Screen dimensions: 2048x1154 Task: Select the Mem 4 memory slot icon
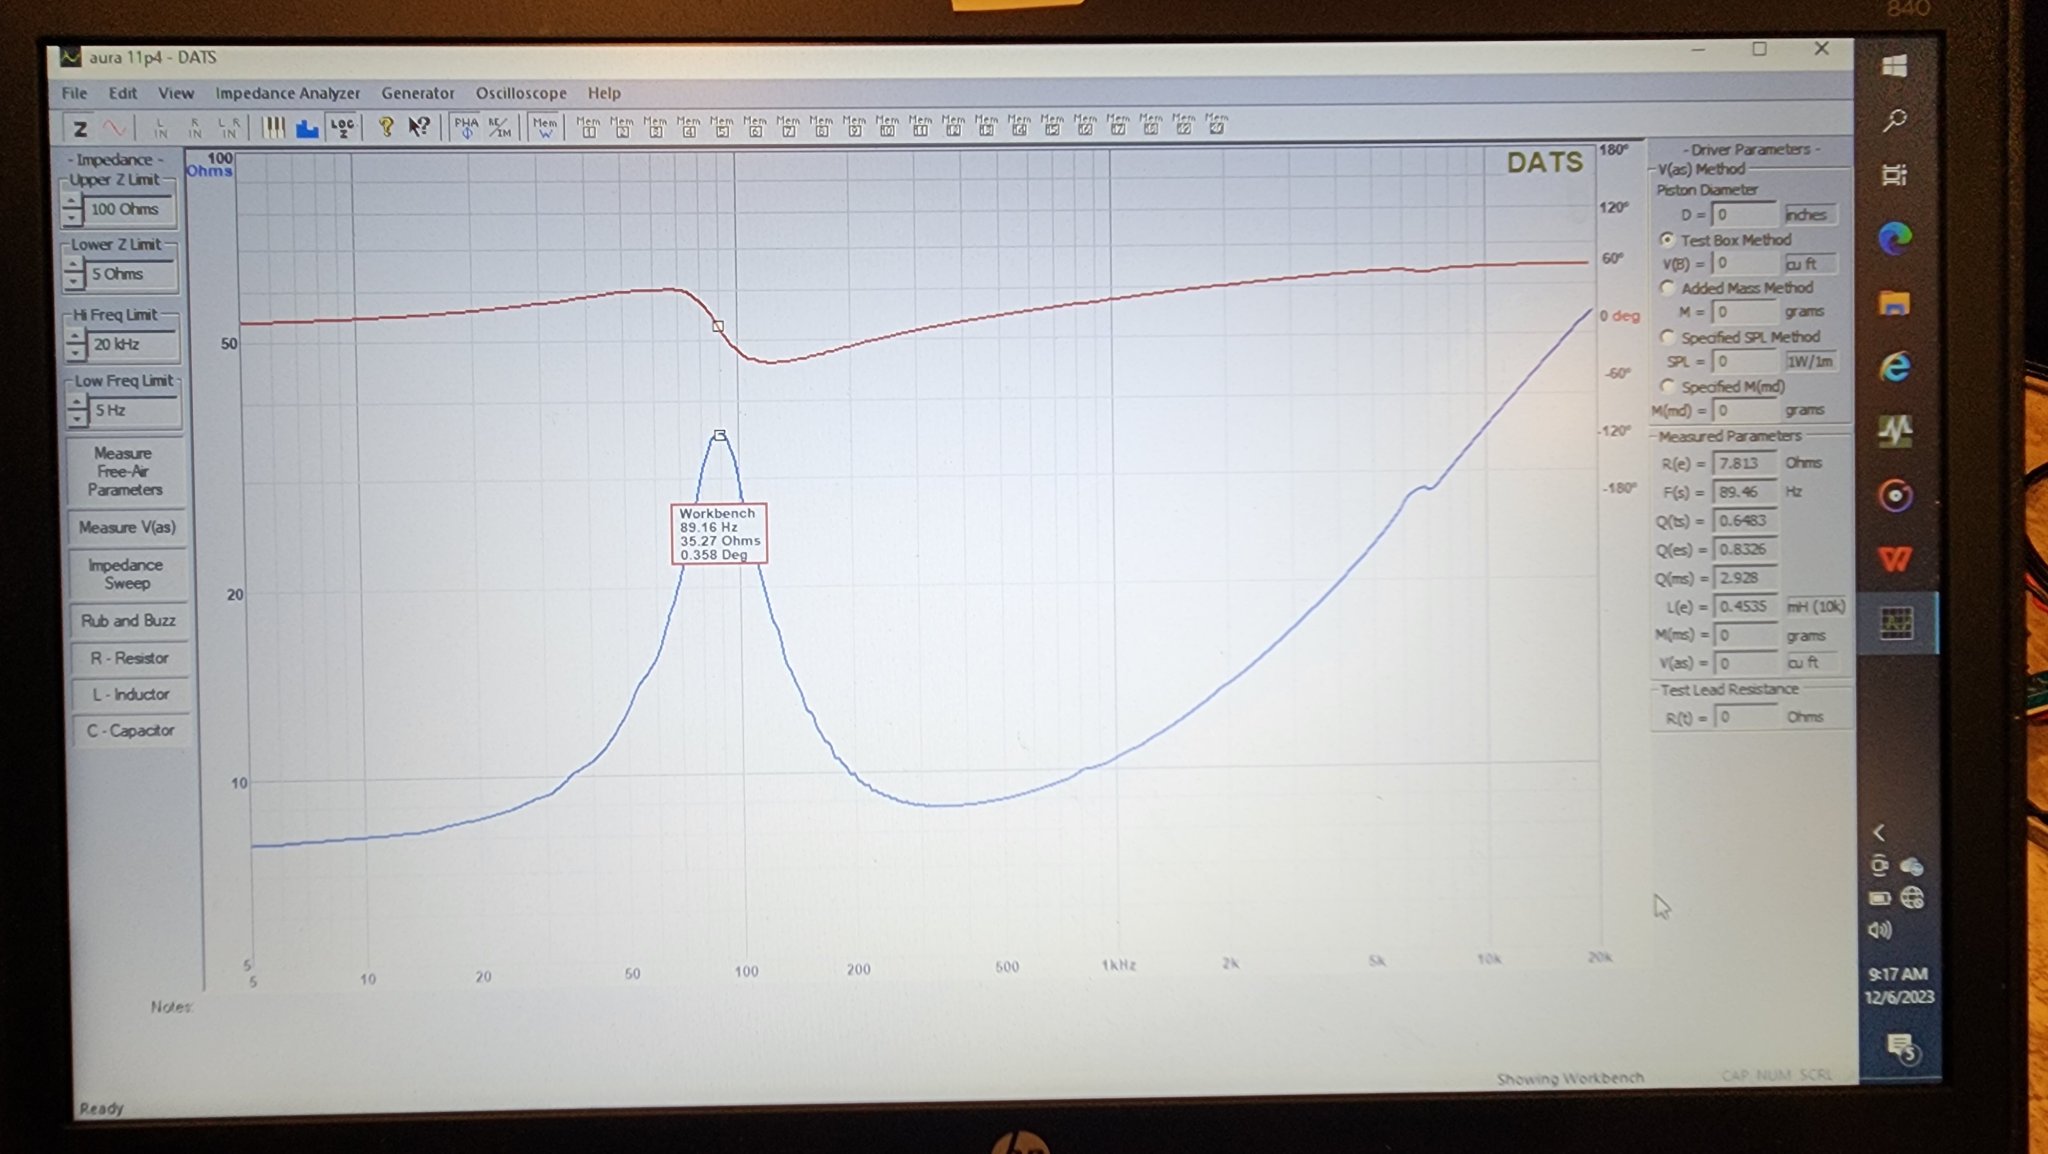pos(688,126)
